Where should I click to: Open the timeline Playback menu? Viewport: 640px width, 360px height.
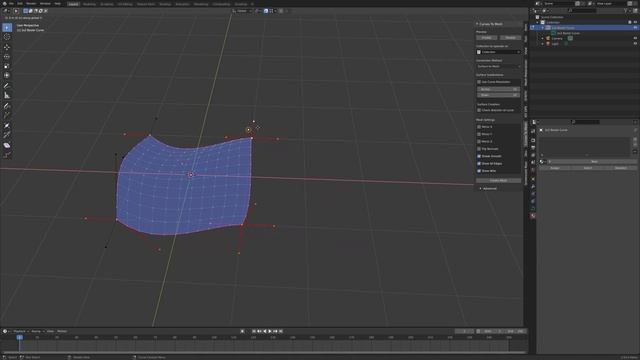[x=20, y=331]
